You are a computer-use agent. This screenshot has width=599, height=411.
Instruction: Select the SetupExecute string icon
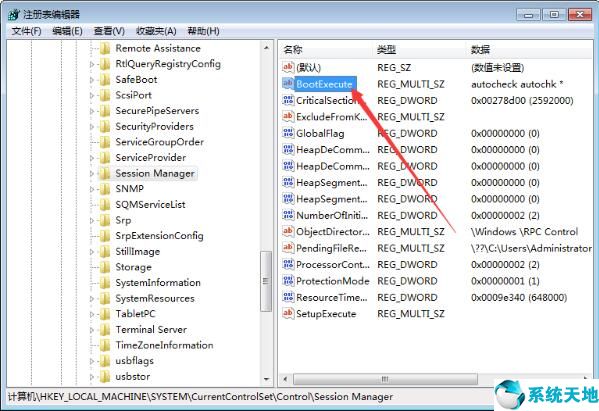(288, 314)
